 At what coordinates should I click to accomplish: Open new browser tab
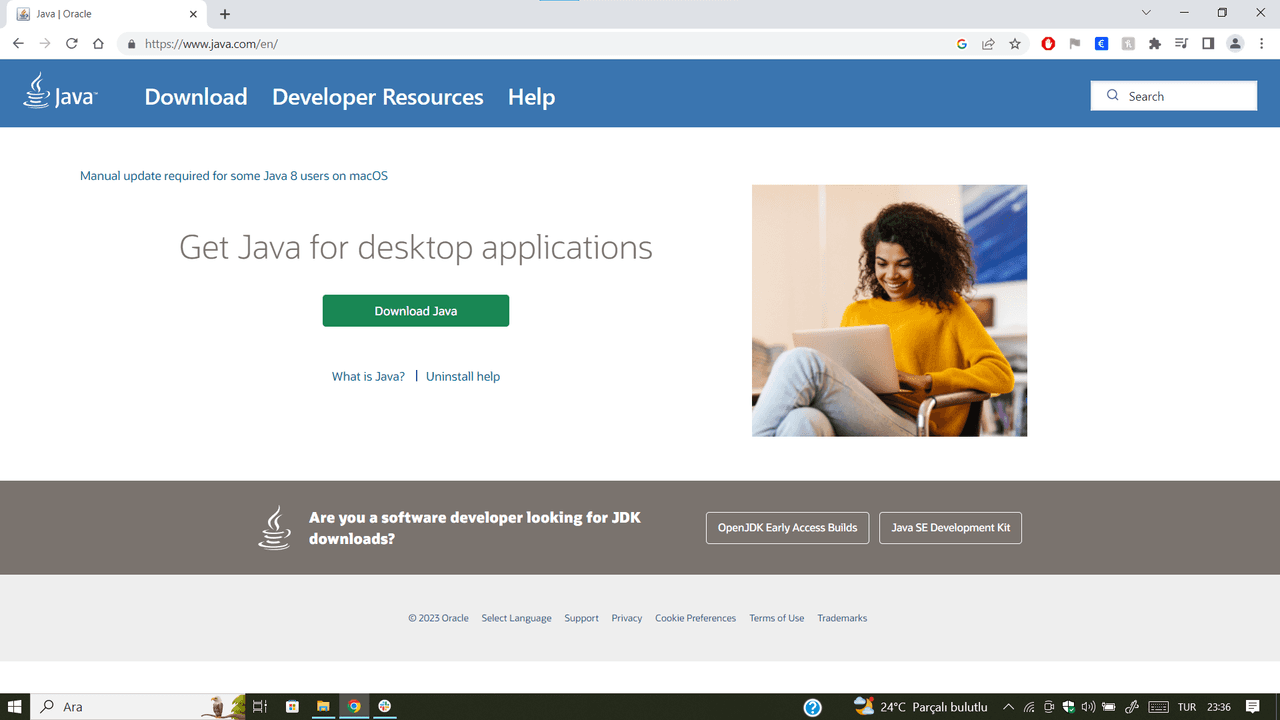[225, 14]
